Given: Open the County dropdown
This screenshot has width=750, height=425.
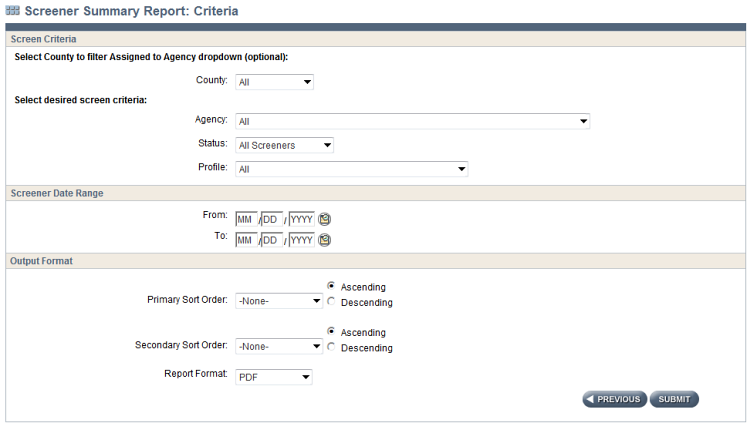Looking at the screenshot, I should (274, 82).
